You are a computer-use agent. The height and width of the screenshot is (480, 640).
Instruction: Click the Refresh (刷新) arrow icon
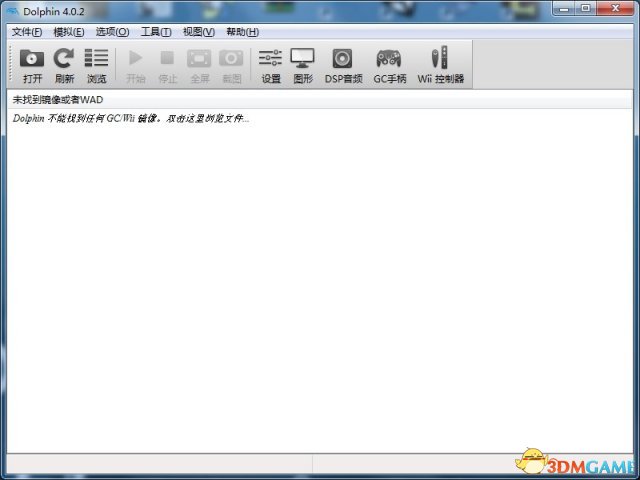coord(64,58)
